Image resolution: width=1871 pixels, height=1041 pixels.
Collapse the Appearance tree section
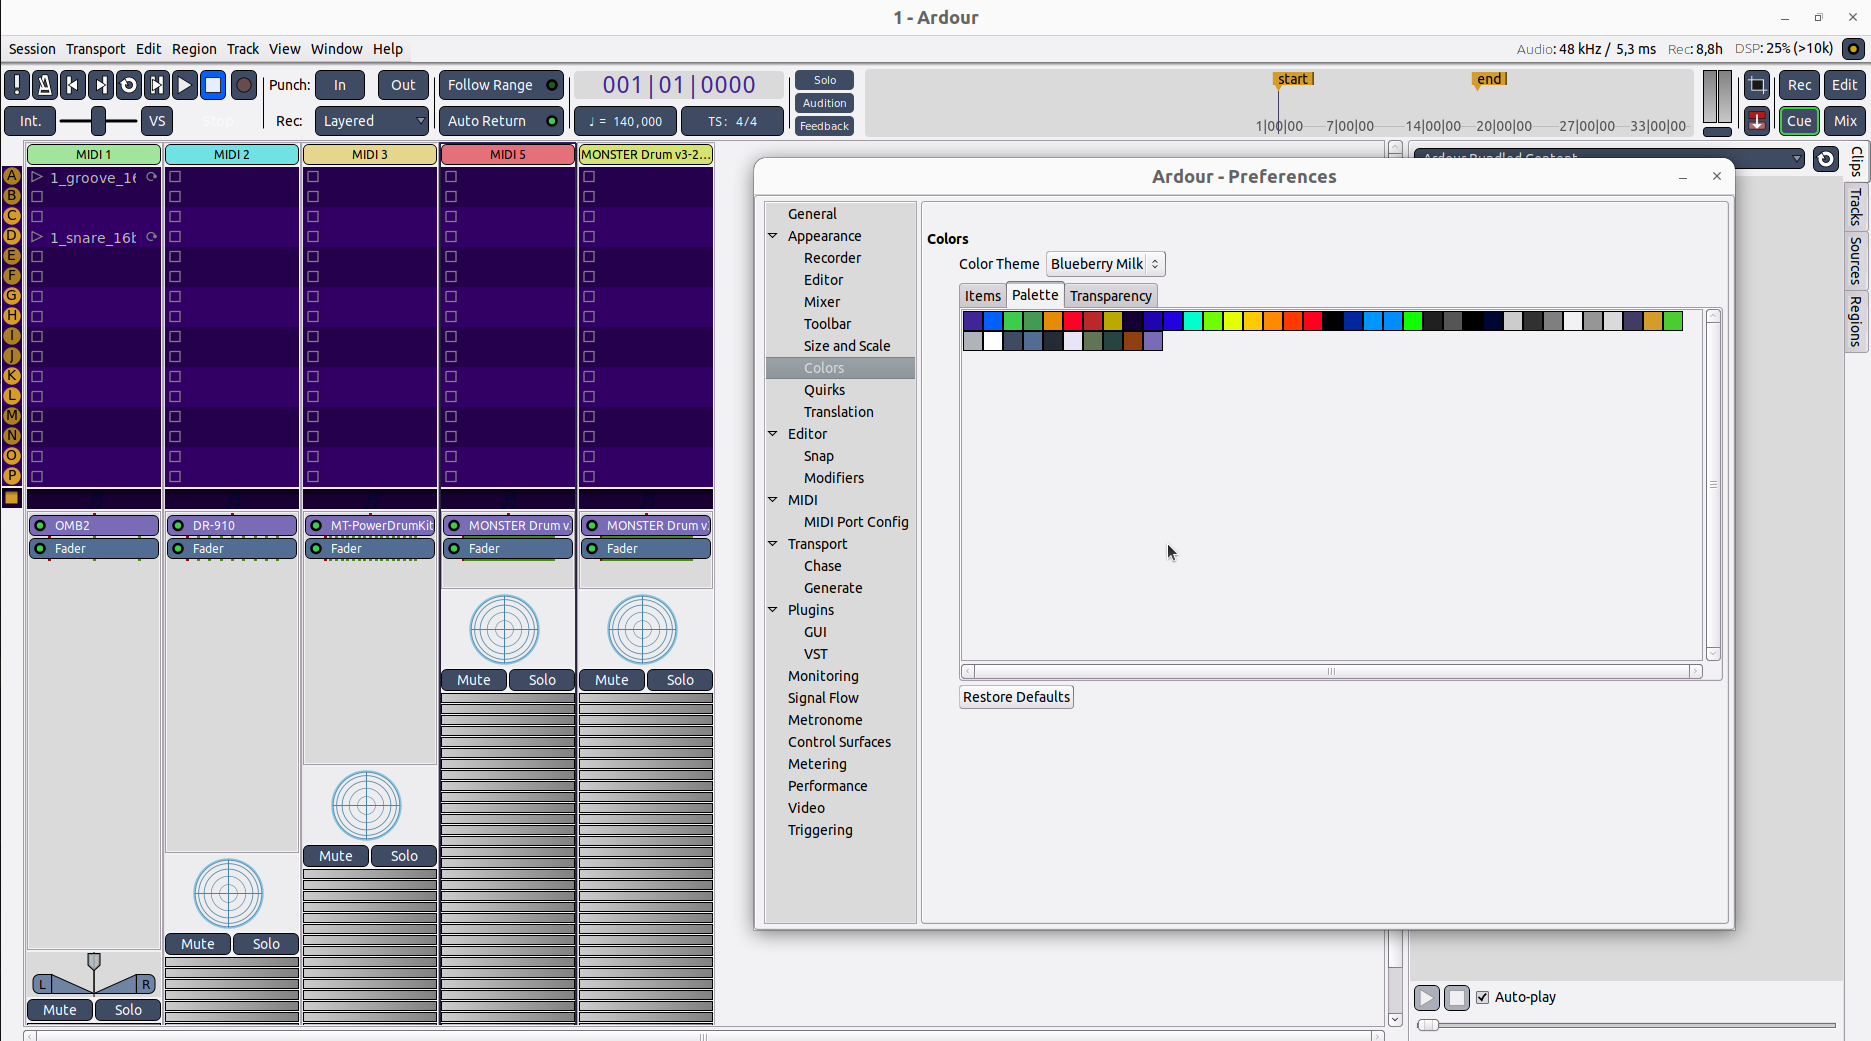point(773,236)
